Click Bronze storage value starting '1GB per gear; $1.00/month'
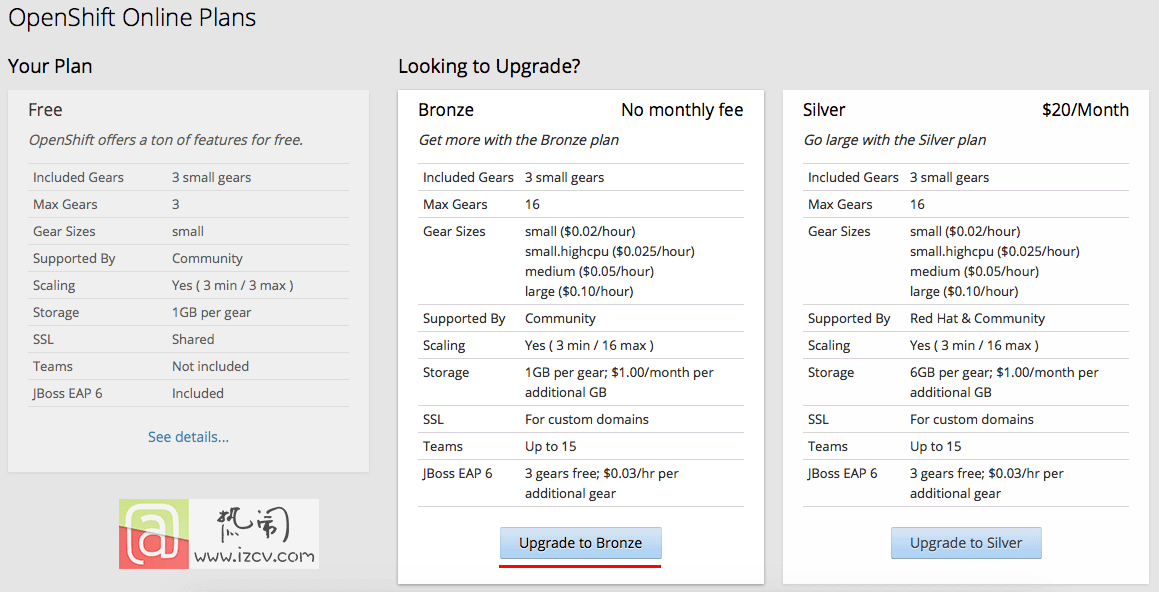1159x592 pixels. [x=619, y=382]
